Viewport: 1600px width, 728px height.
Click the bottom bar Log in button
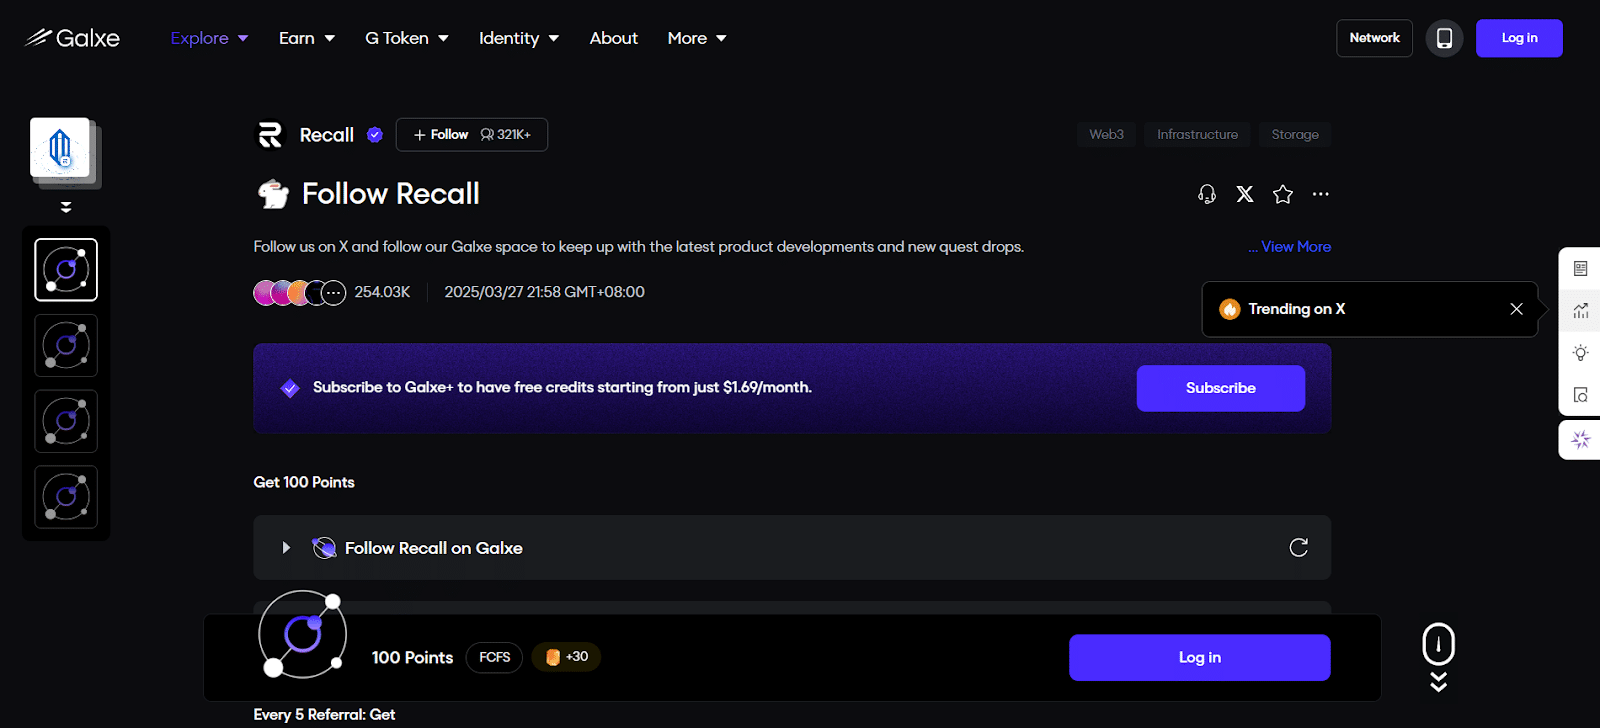click(x=1199, y=657)
